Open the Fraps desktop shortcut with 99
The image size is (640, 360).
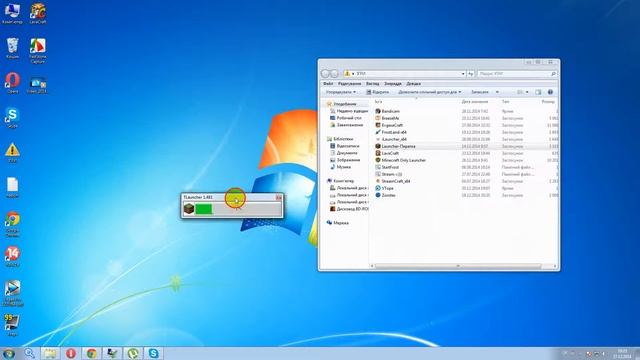point(12,325)
